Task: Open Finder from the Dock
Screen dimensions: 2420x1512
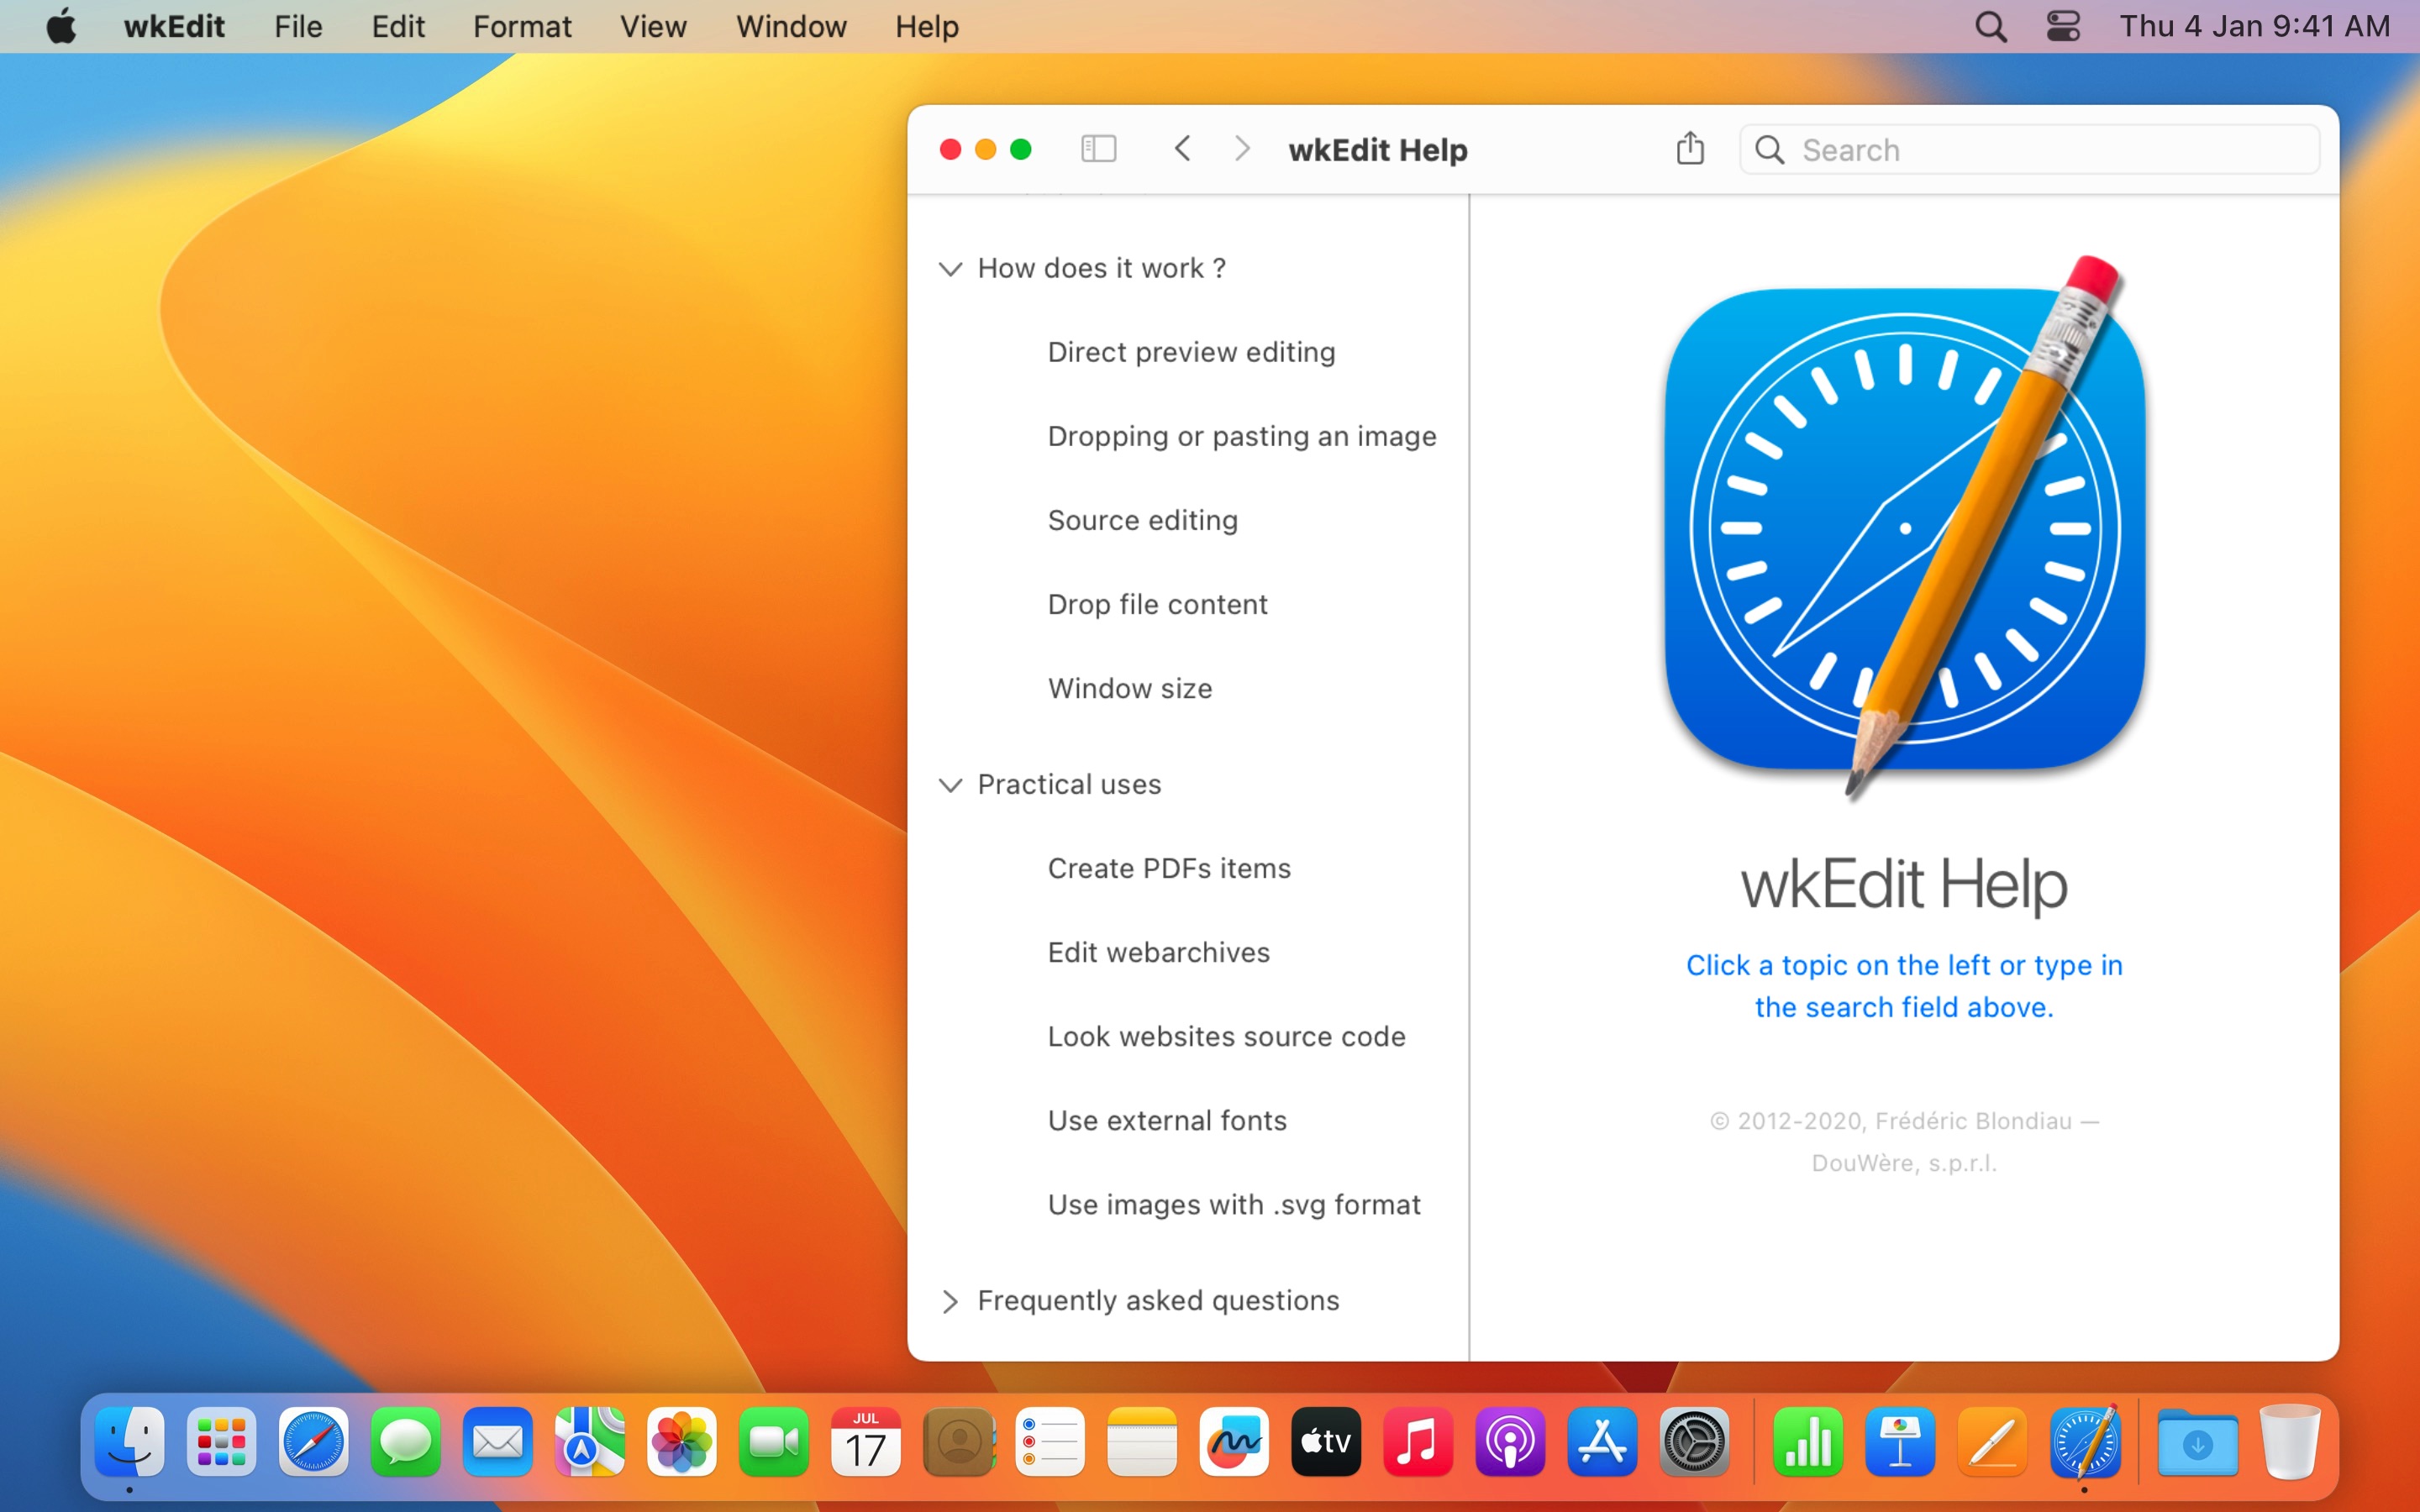Action: (x=130, y=1442)
